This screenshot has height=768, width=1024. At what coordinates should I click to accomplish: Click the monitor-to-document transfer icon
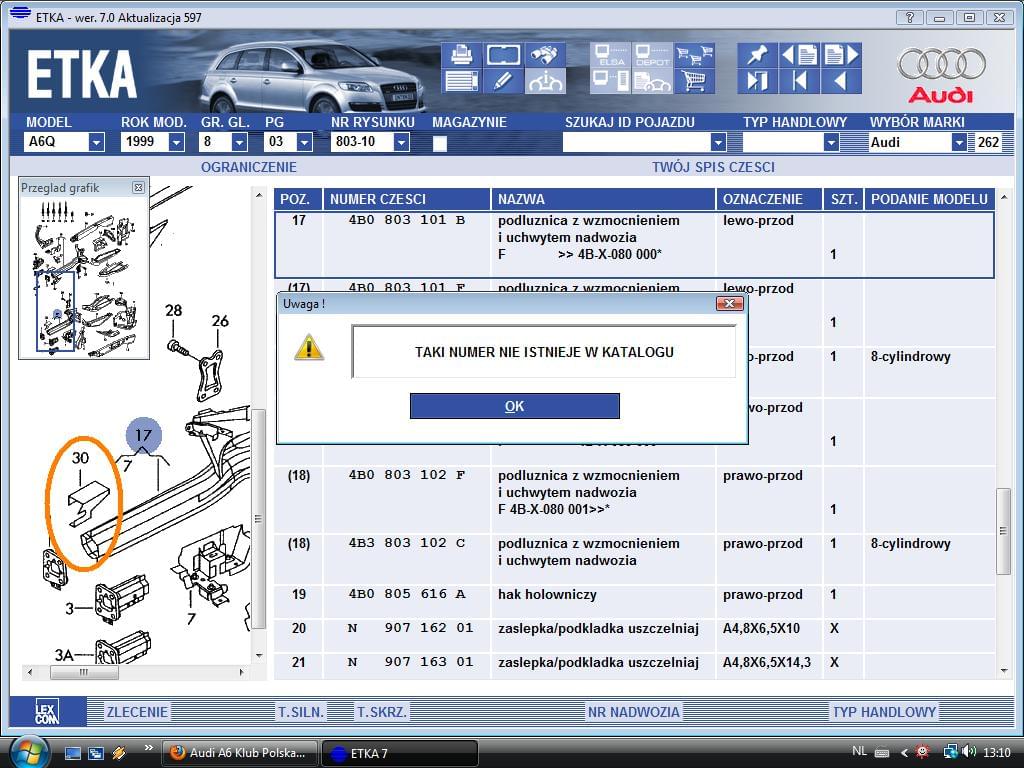click(611, 81)
